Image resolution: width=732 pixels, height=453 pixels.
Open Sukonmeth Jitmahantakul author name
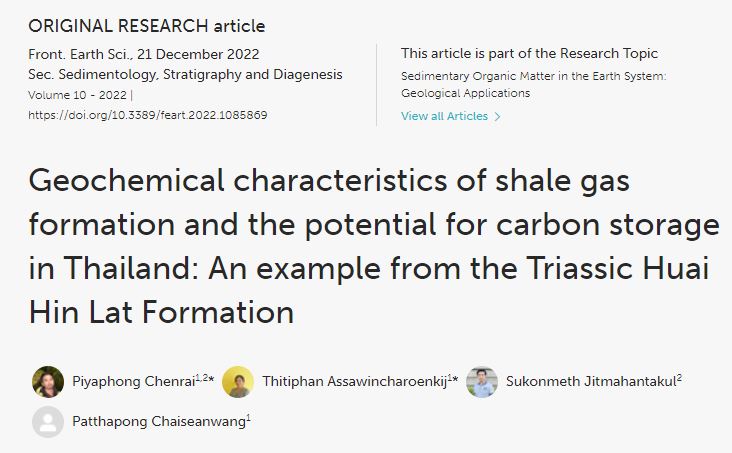[x=591, y=382]
